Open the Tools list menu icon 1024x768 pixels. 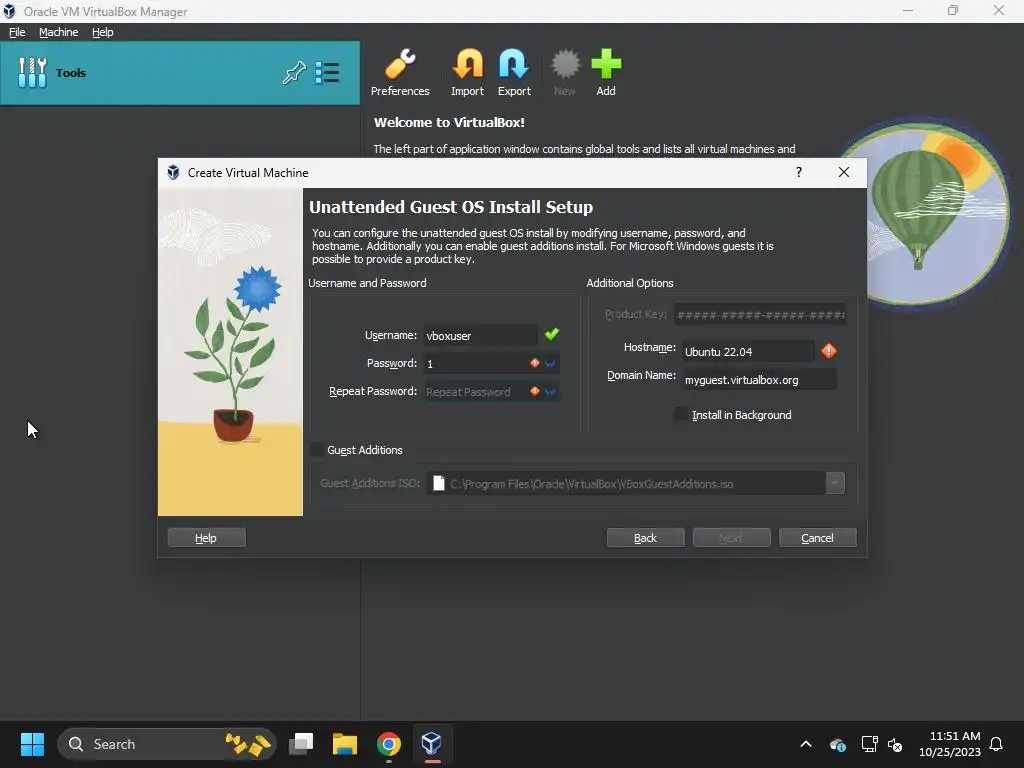[x=327, y=72]
